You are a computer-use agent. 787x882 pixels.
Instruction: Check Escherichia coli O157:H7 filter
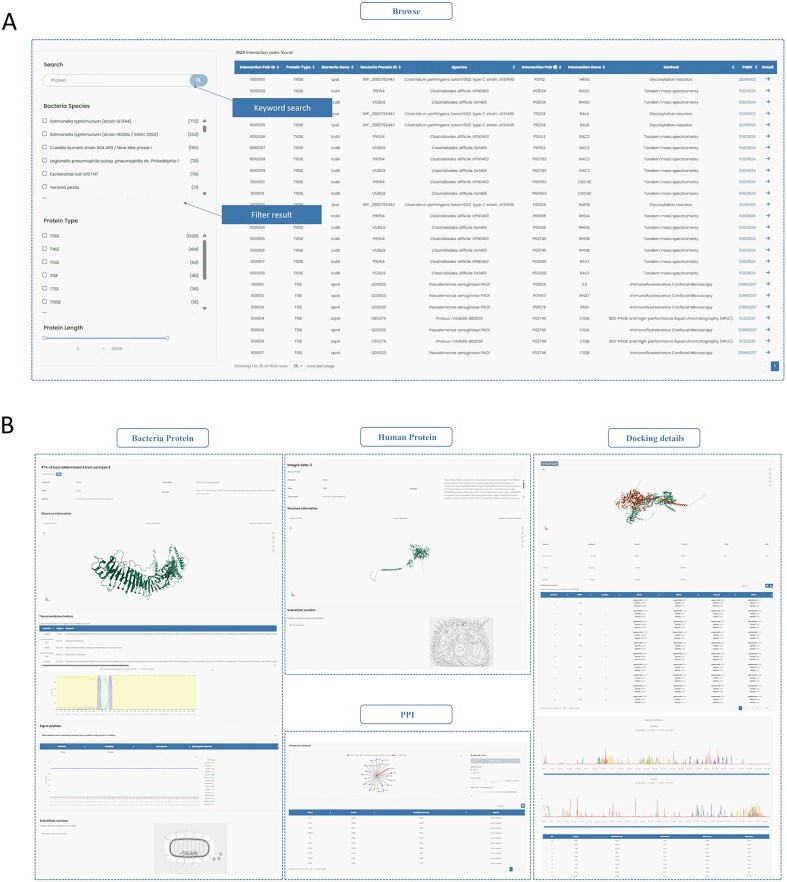[x=44, y=174]
